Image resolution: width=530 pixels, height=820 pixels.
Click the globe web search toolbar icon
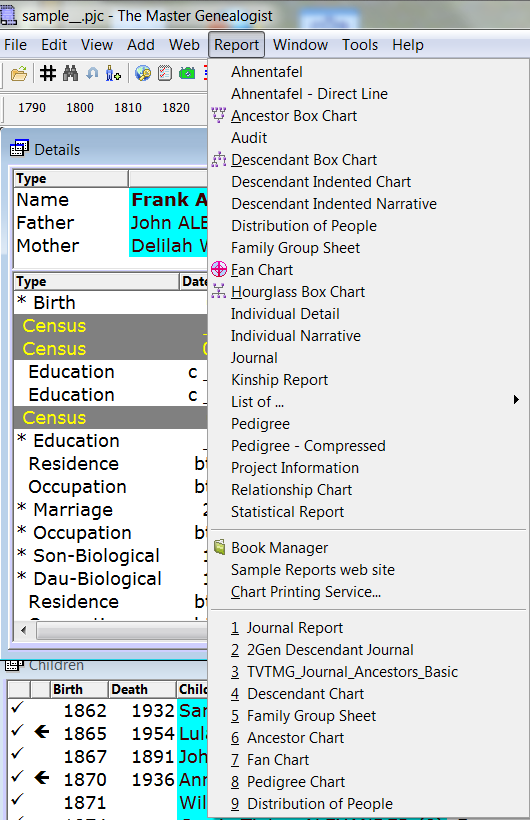(143, 73)
